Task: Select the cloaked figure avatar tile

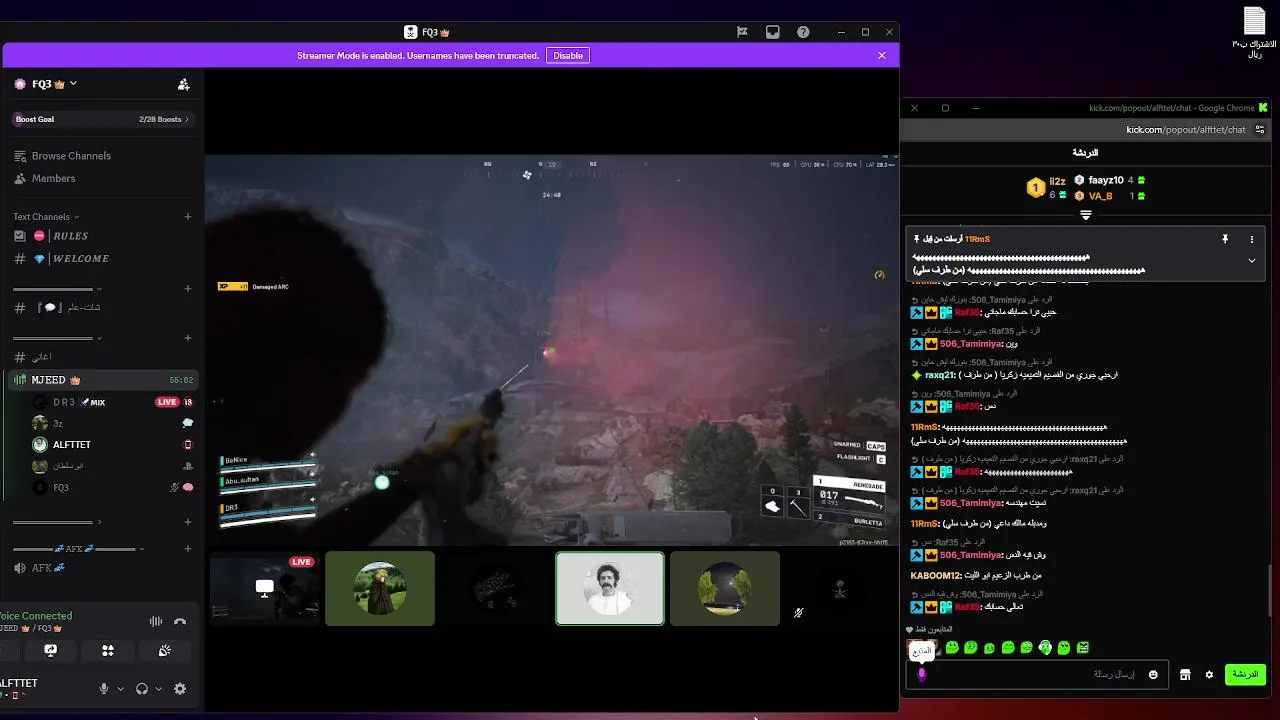Action: [x=380, y=589]
